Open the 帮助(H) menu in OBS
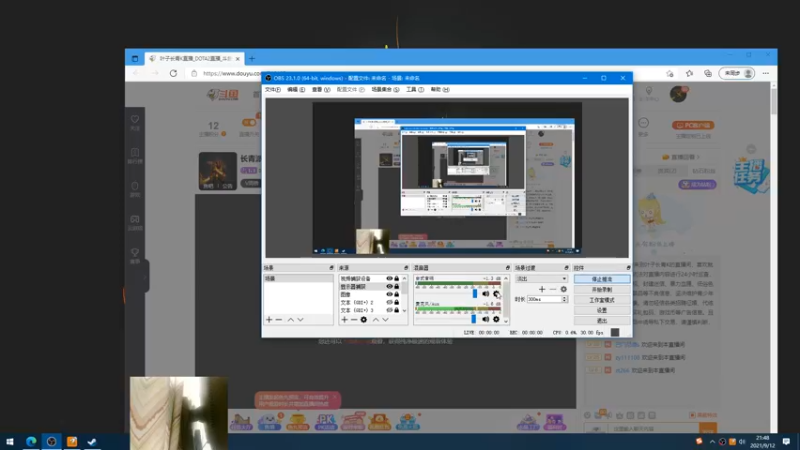The image size is (800, 450). pos(440,90)
